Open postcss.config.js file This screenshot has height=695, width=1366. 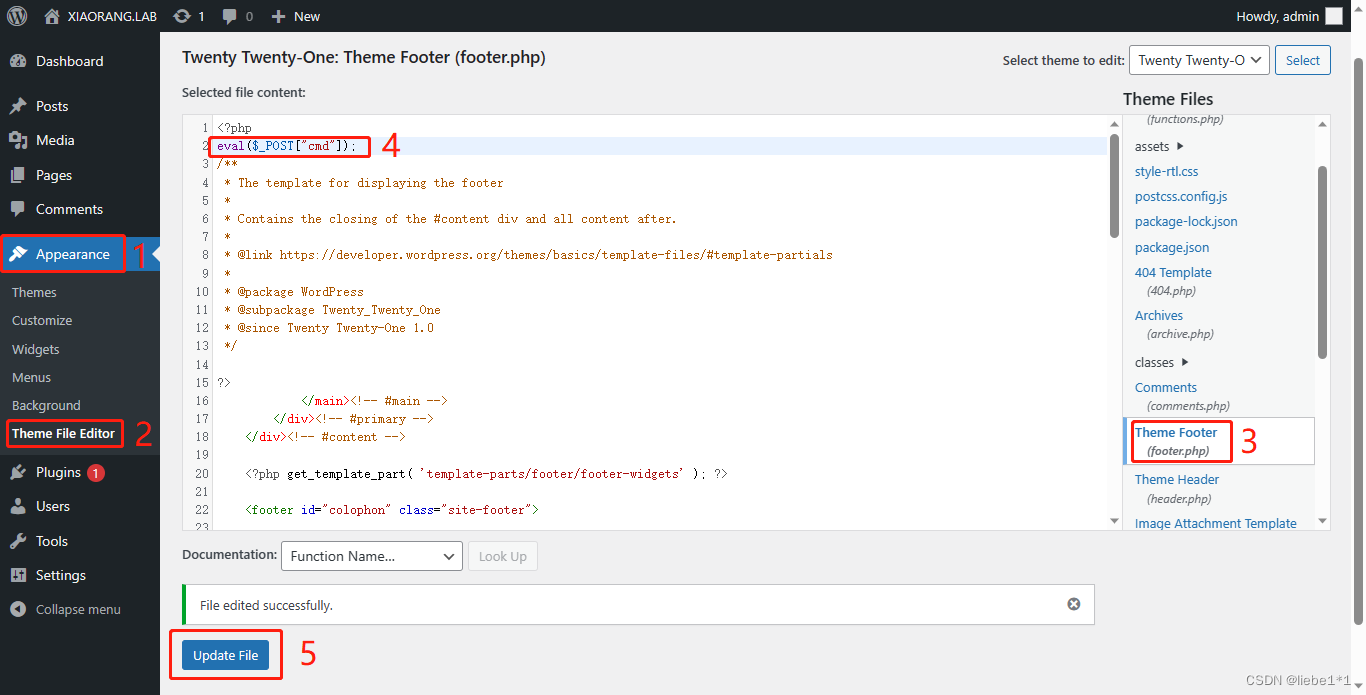pyautogui.click(x=1181, y=196)
